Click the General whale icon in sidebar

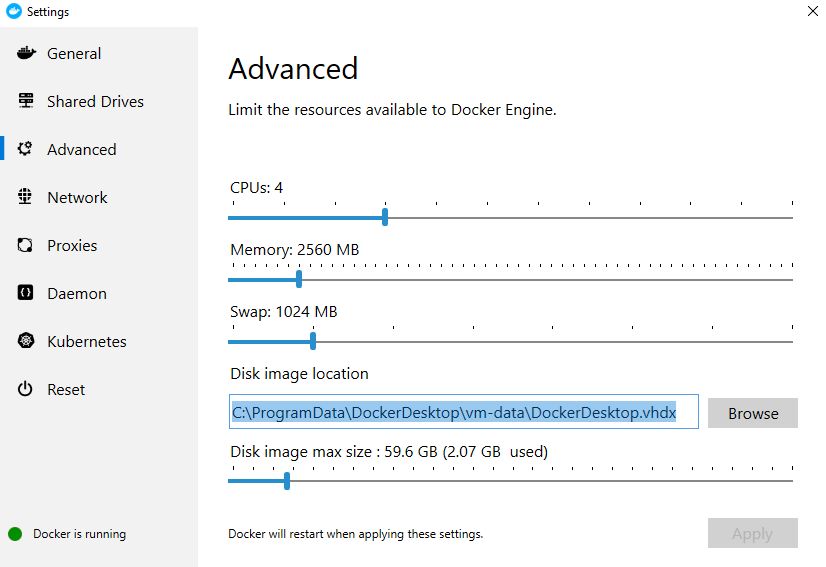[x=26, y=54]
